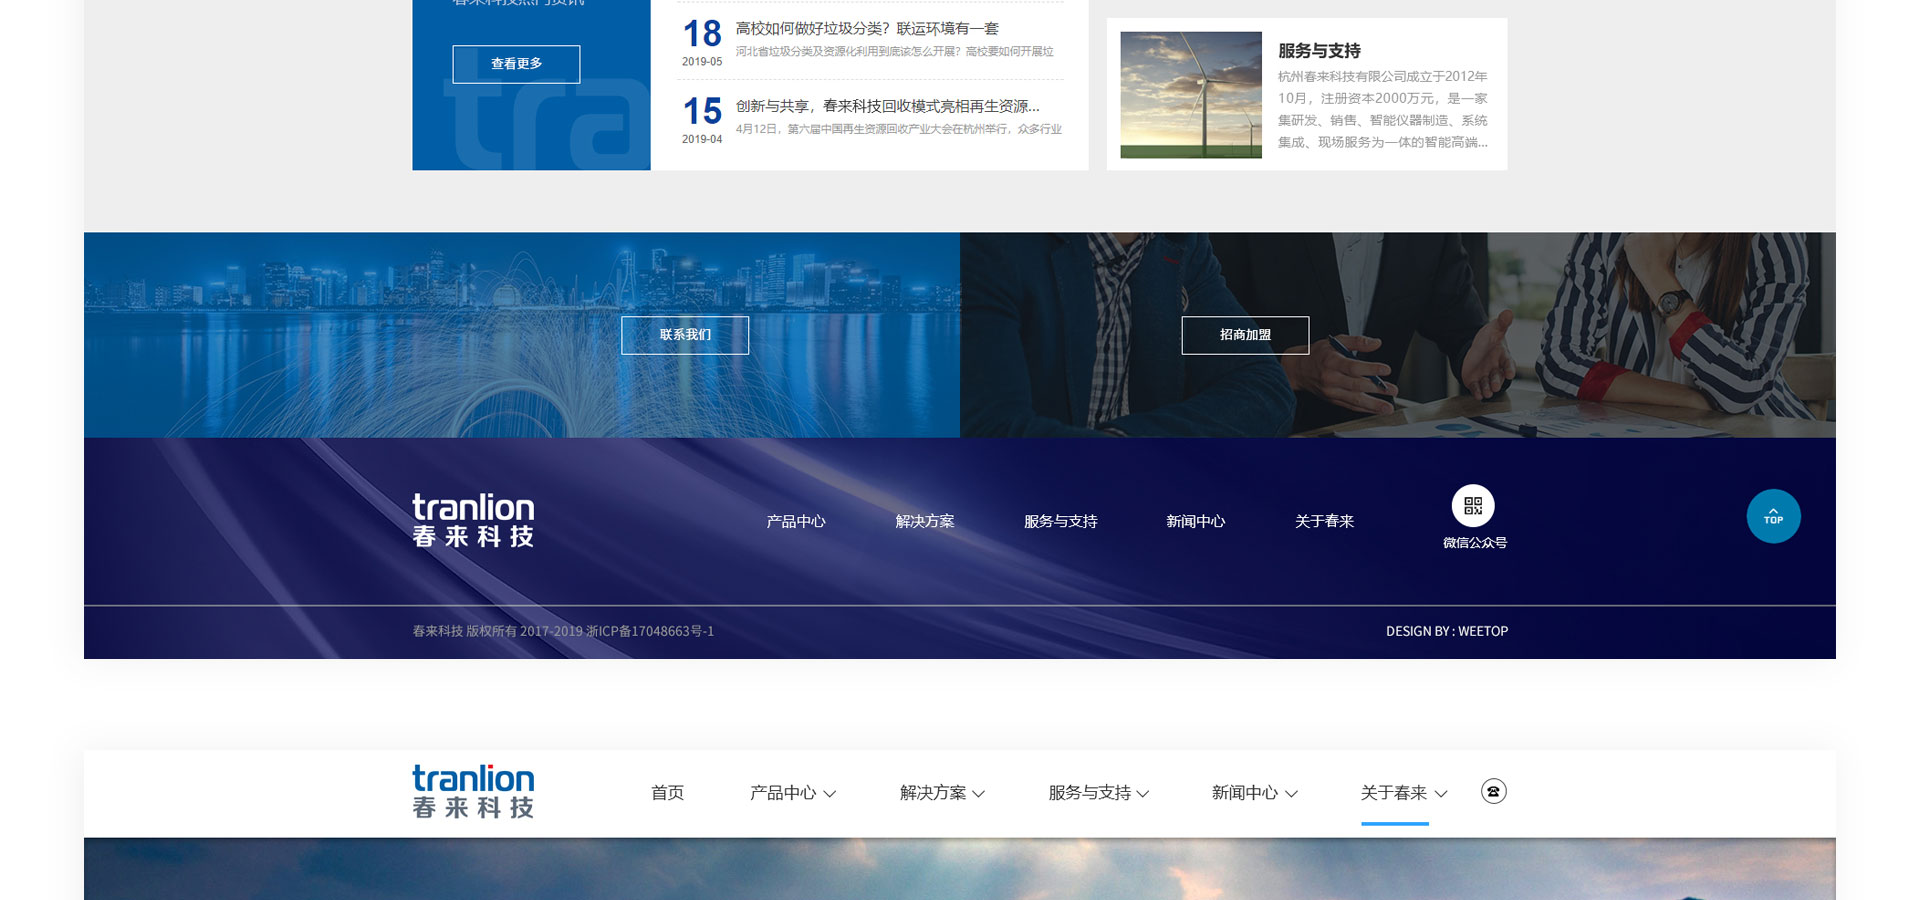The height and width of the screenshot is (900, 1920).
Task: Click the 招商加盟 button
Action: [x=1245, y=335]
